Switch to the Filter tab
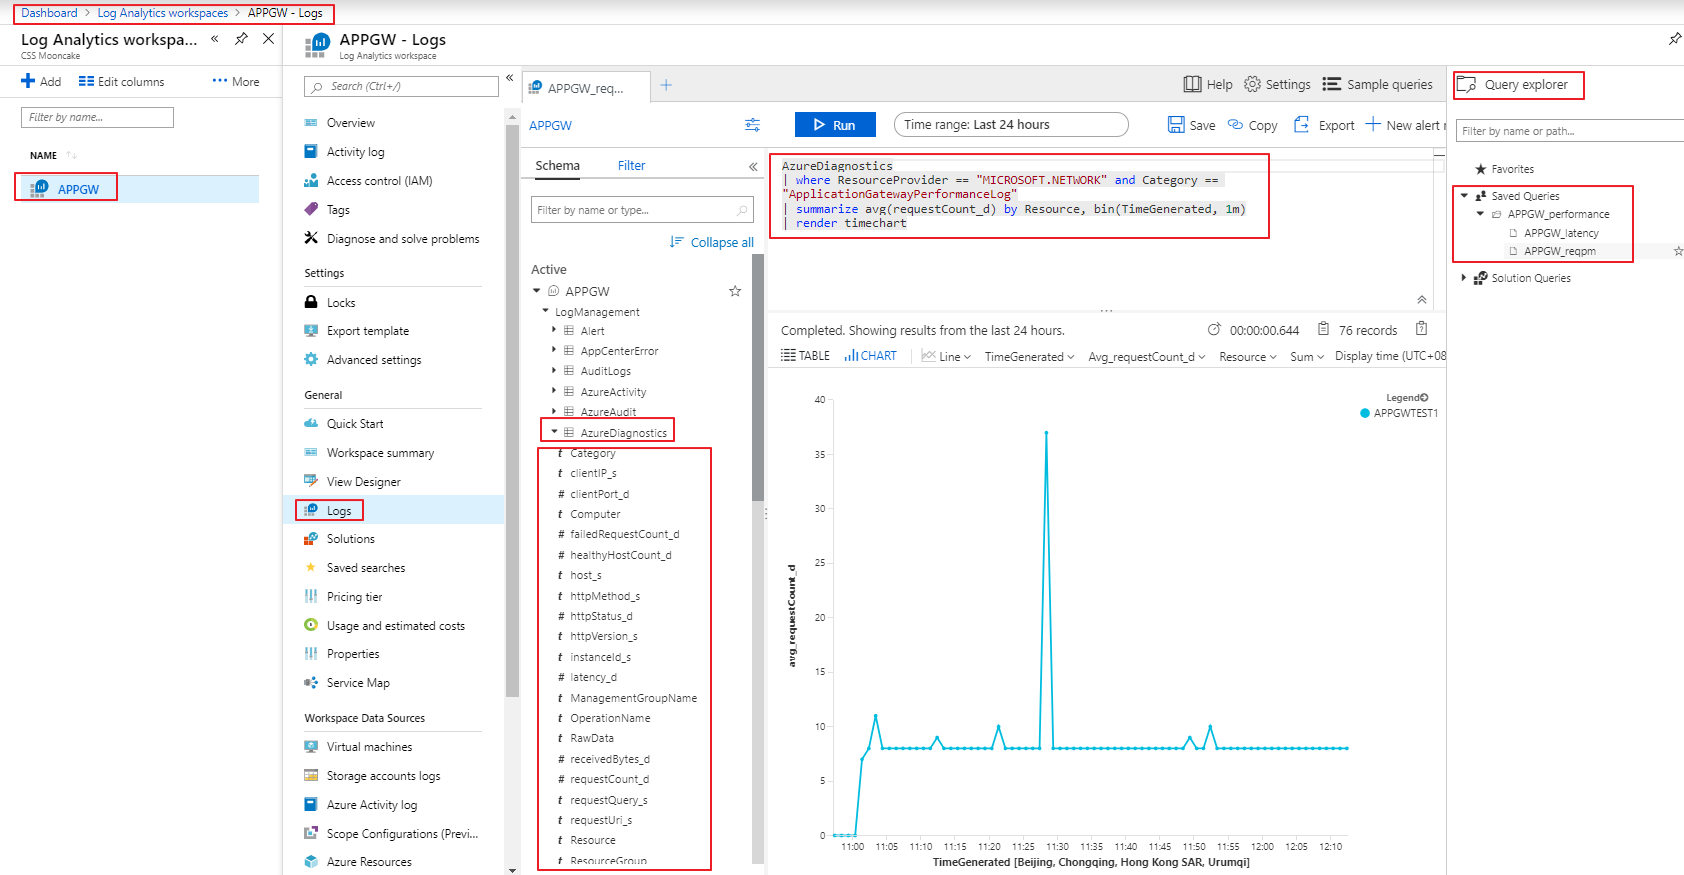The image size is (1684, 875). pos(631,166)
